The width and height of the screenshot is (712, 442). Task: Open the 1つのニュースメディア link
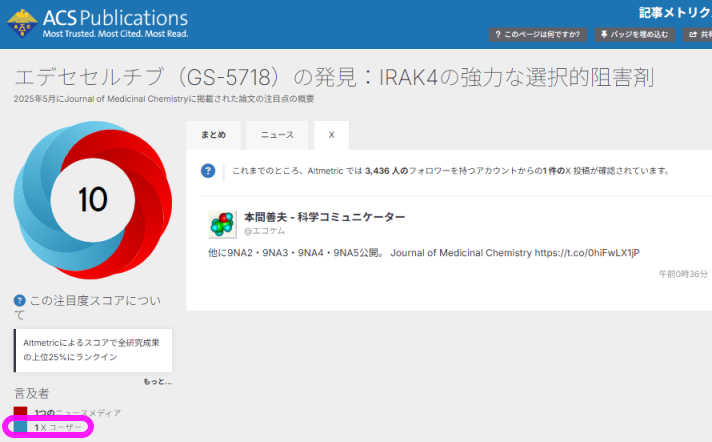pyautogui.click(x=78, y=413)
